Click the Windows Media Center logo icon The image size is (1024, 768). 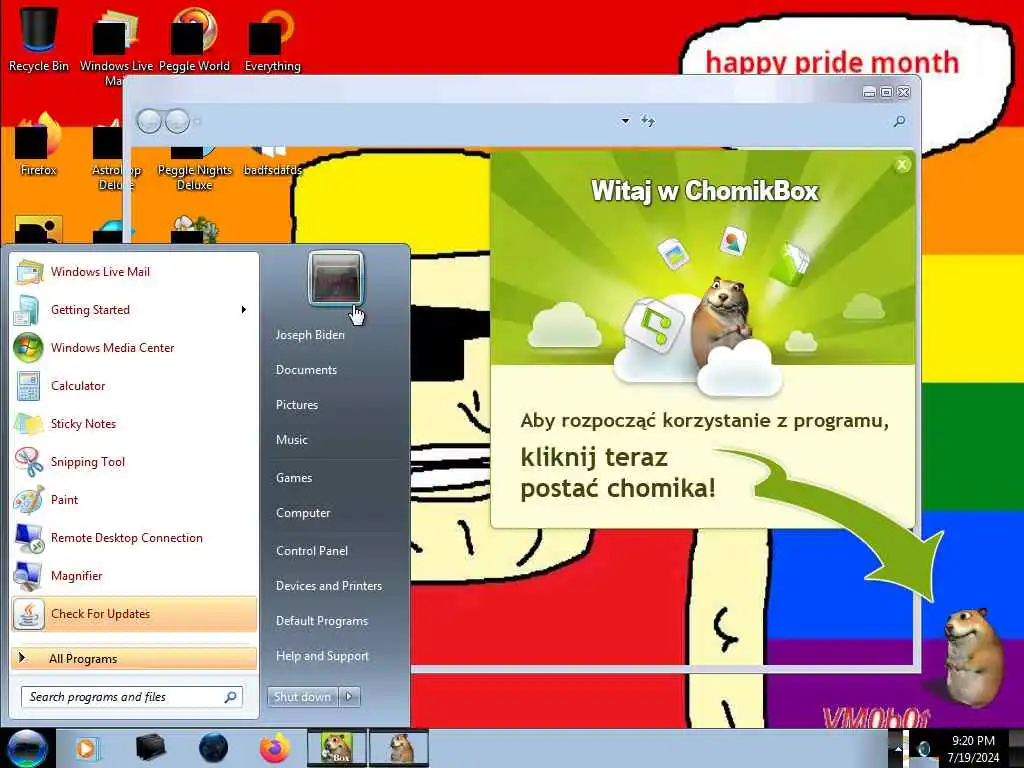[x=29, y=347]
